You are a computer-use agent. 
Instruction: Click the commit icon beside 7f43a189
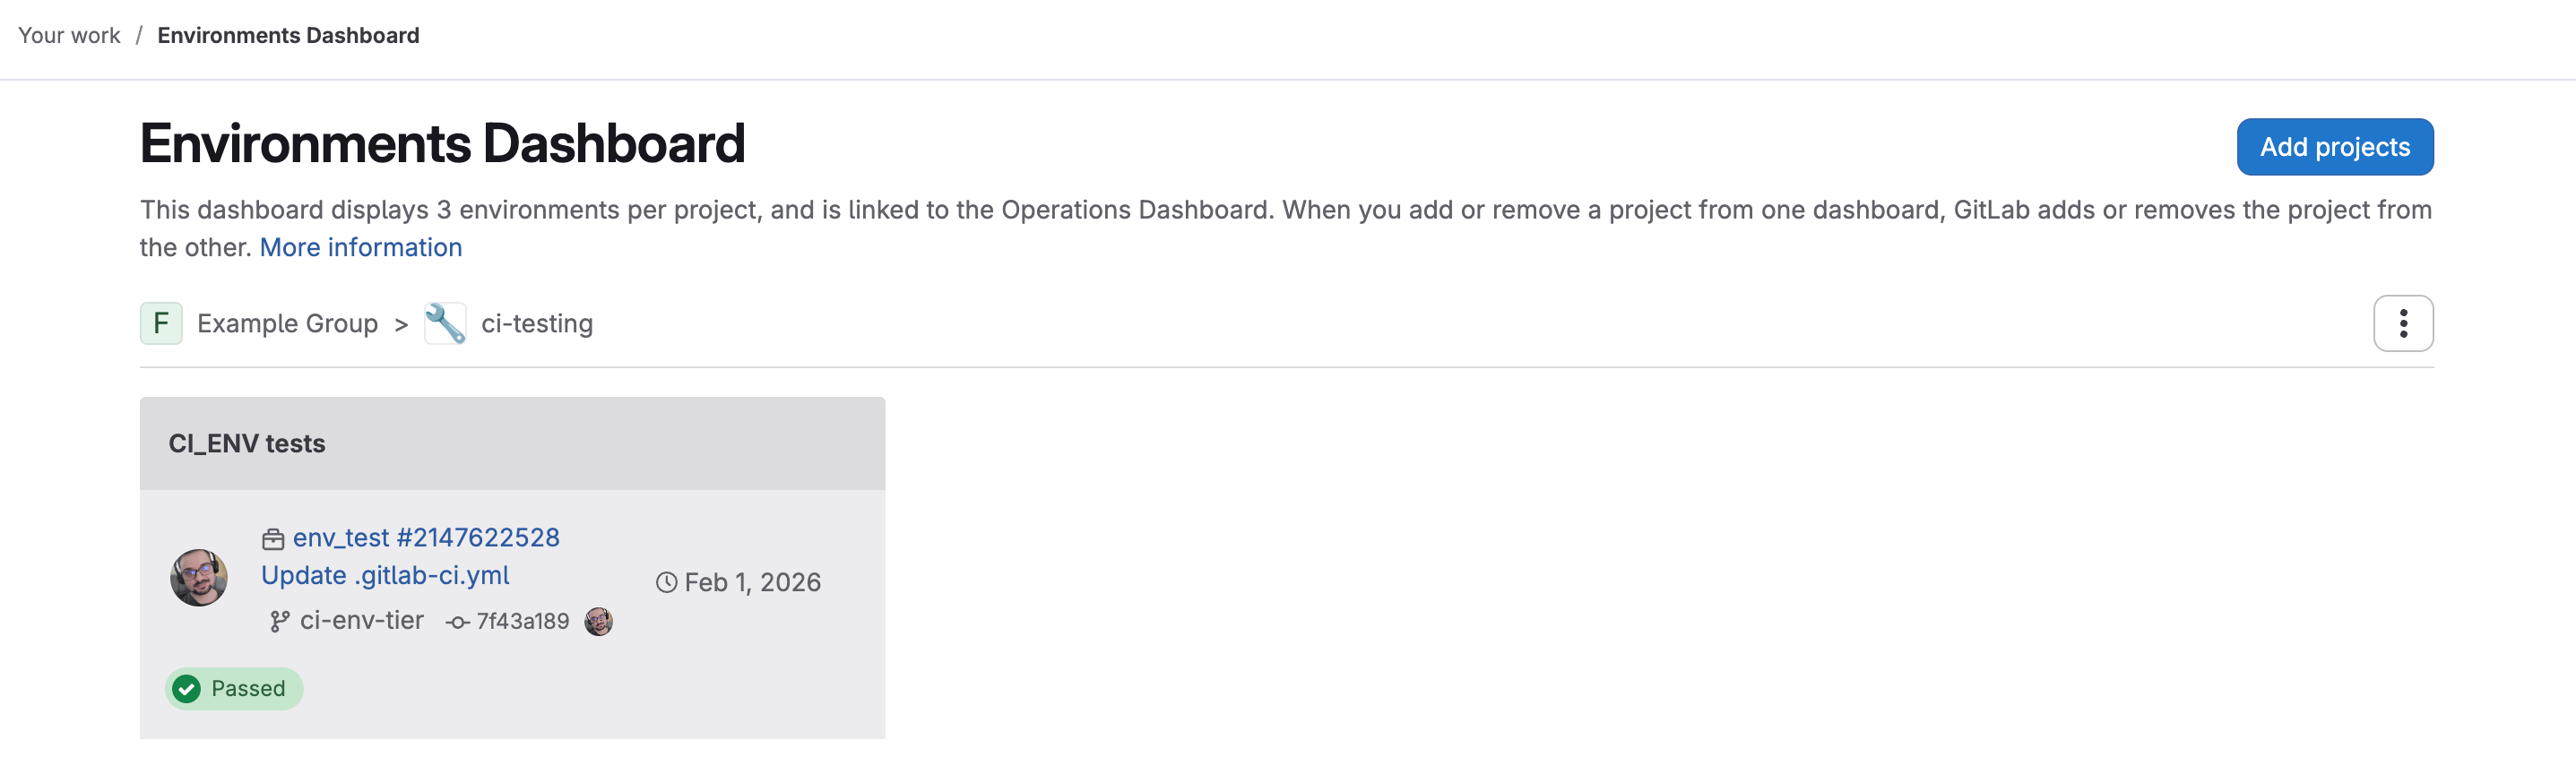pyautogui.click(x=458, y=622)
